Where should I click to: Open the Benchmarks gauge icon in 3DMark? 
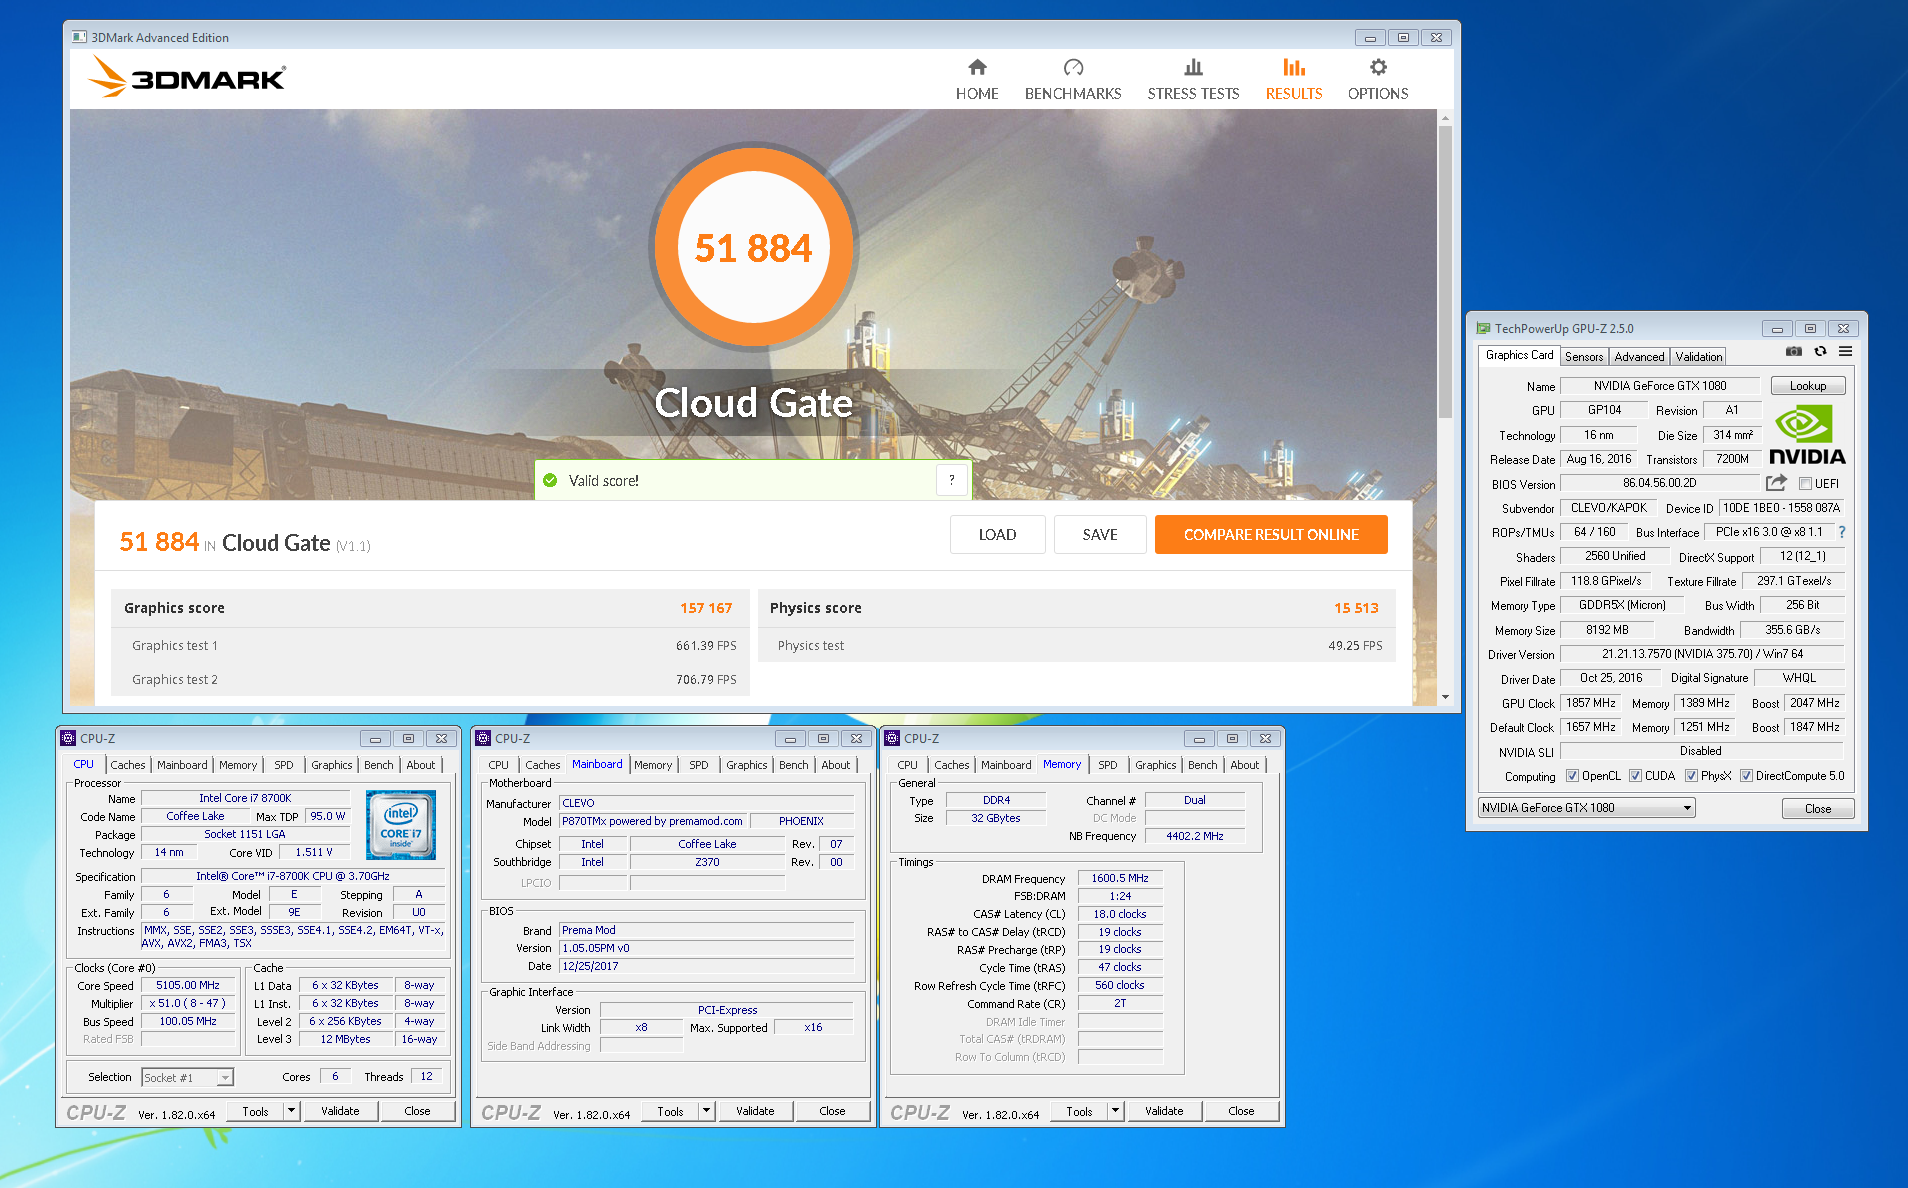coord(1073,67)
